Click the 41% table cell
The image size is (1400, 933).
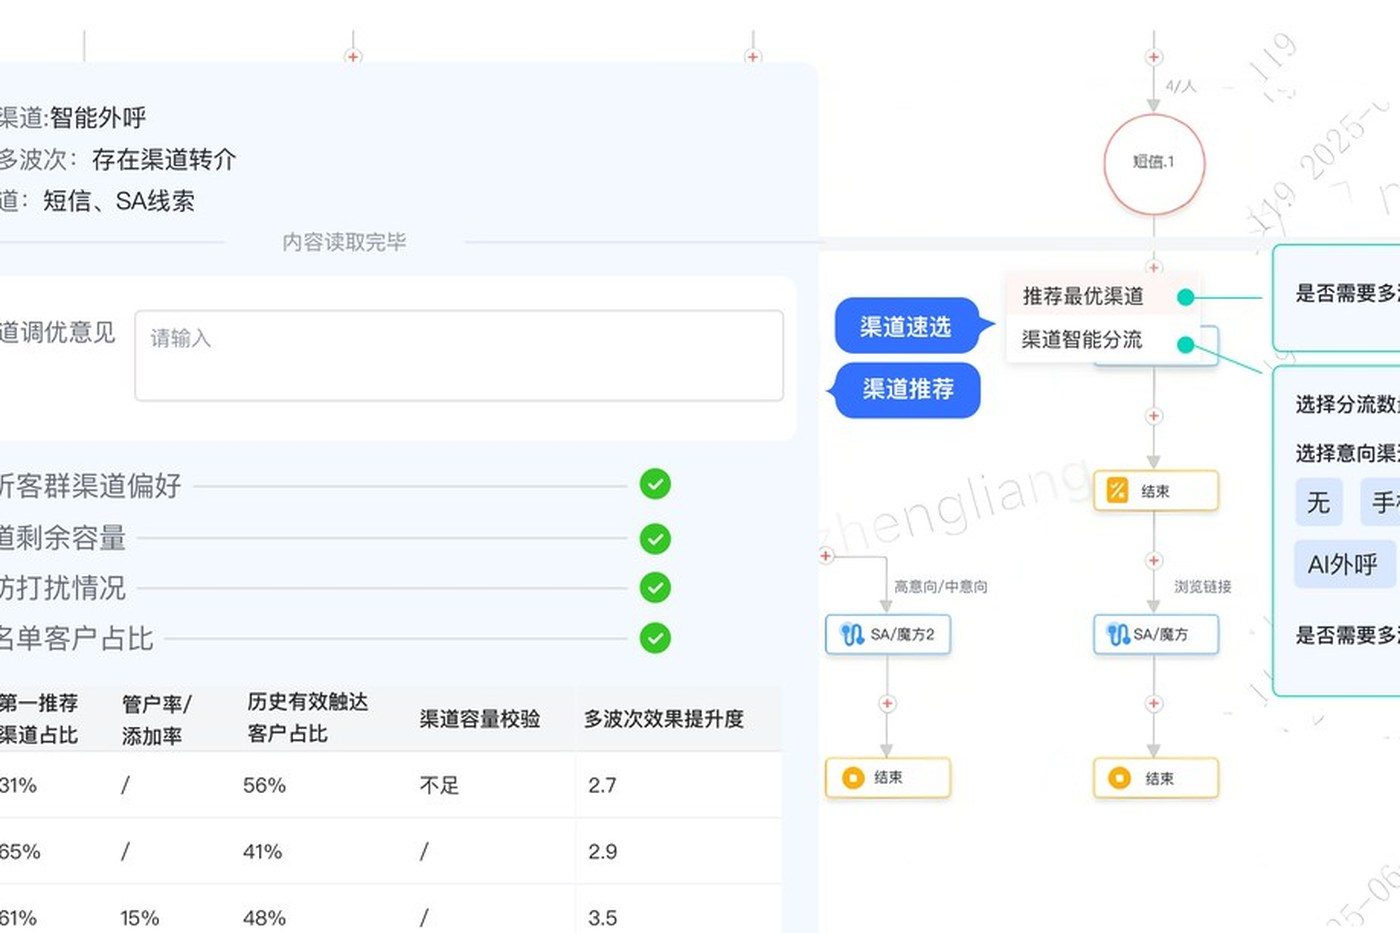263,852
